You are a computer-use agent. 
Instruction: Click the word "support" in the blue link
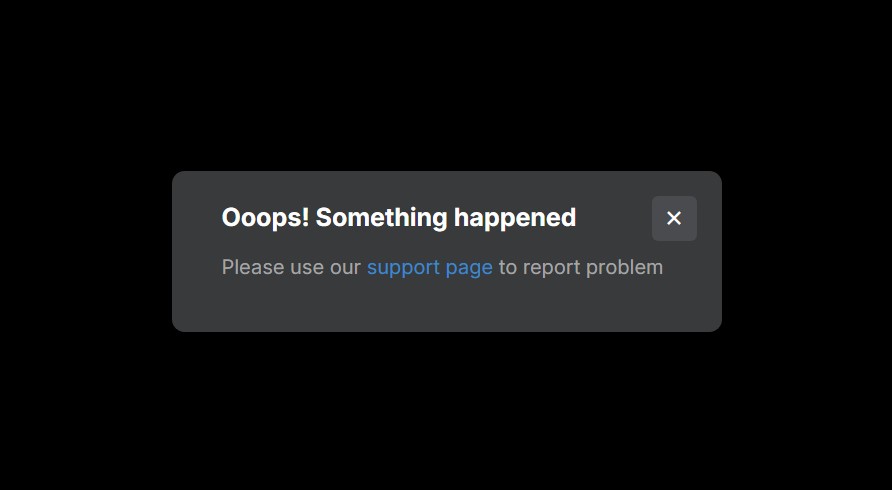(403, 268)
